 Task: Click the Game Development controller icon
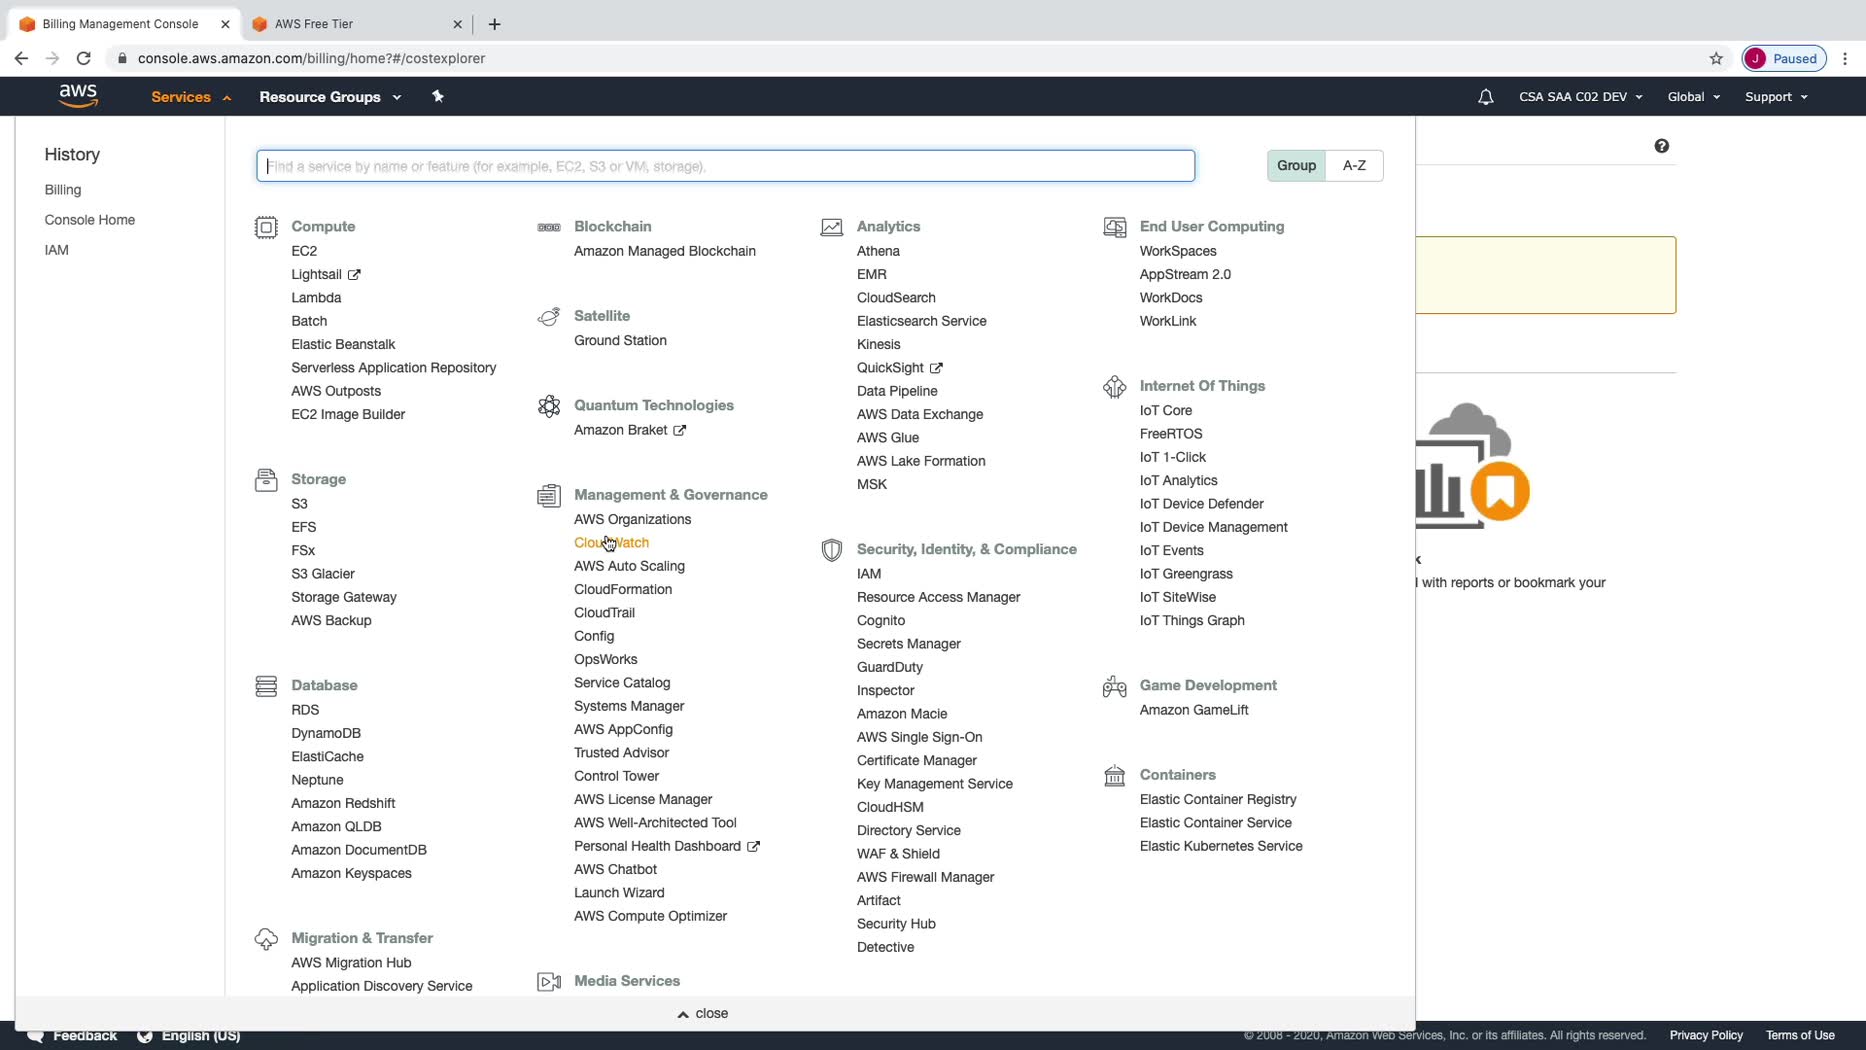(1115, 686)
